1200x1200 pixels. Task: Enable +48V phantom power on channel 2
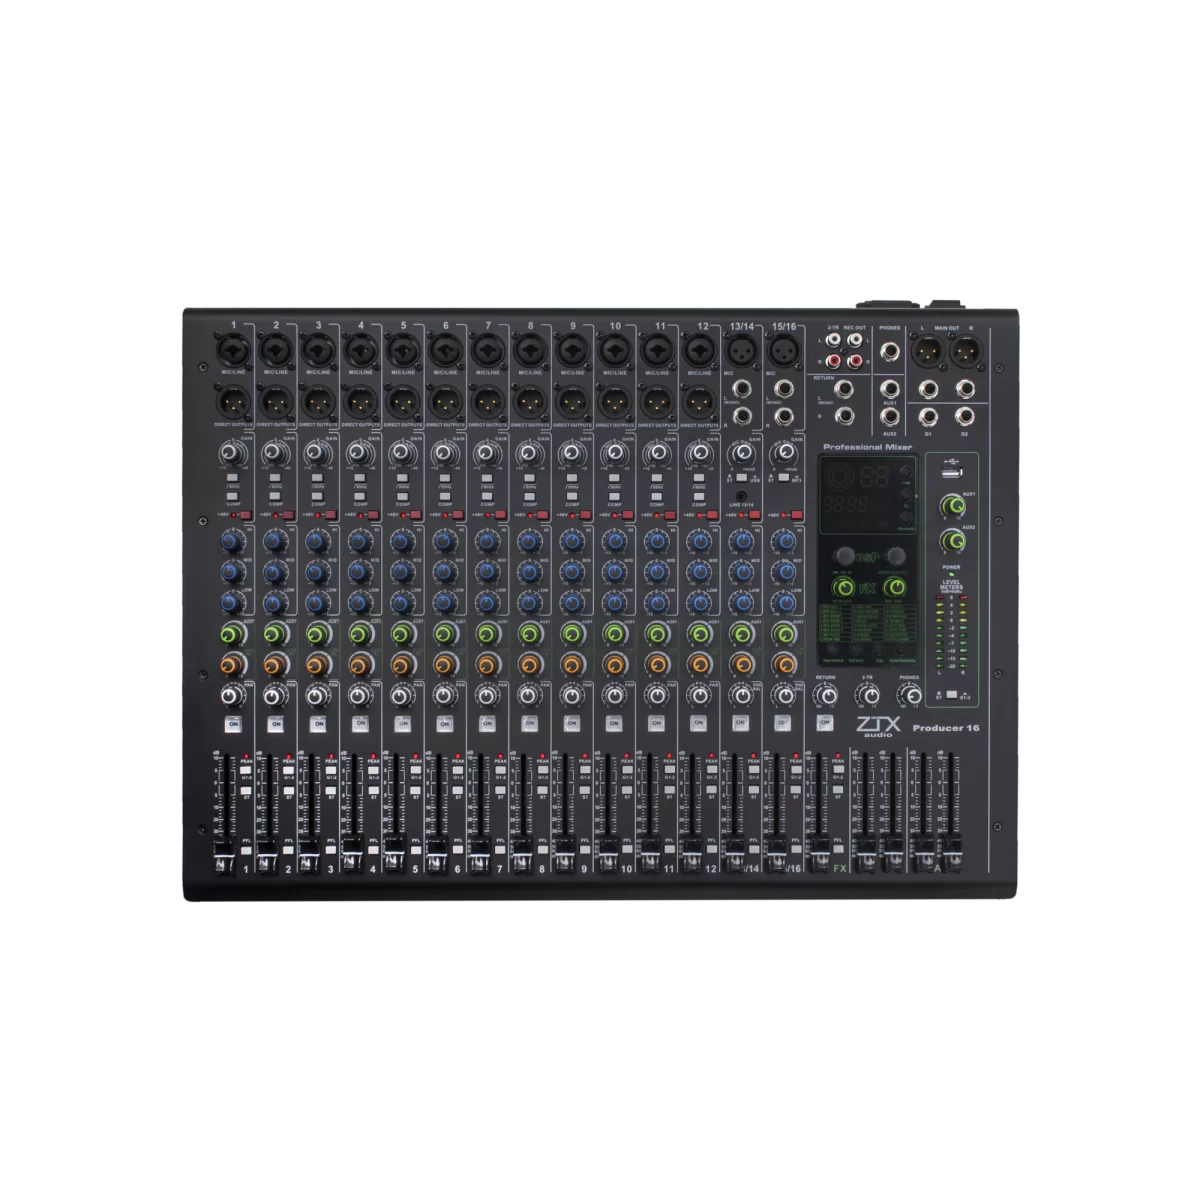(x=287, y=514)
